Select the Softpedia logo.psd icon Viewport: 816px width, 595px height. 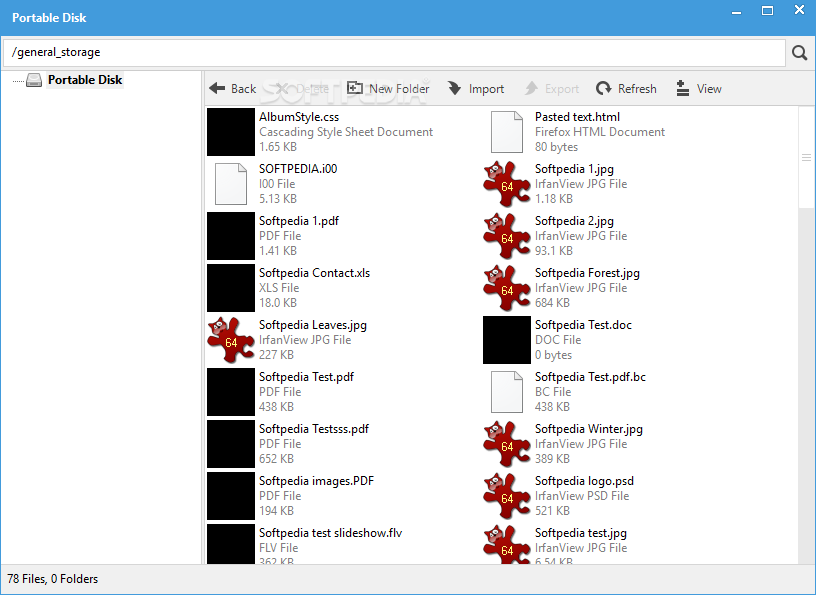pyautogui.click(x=506, y=496)
